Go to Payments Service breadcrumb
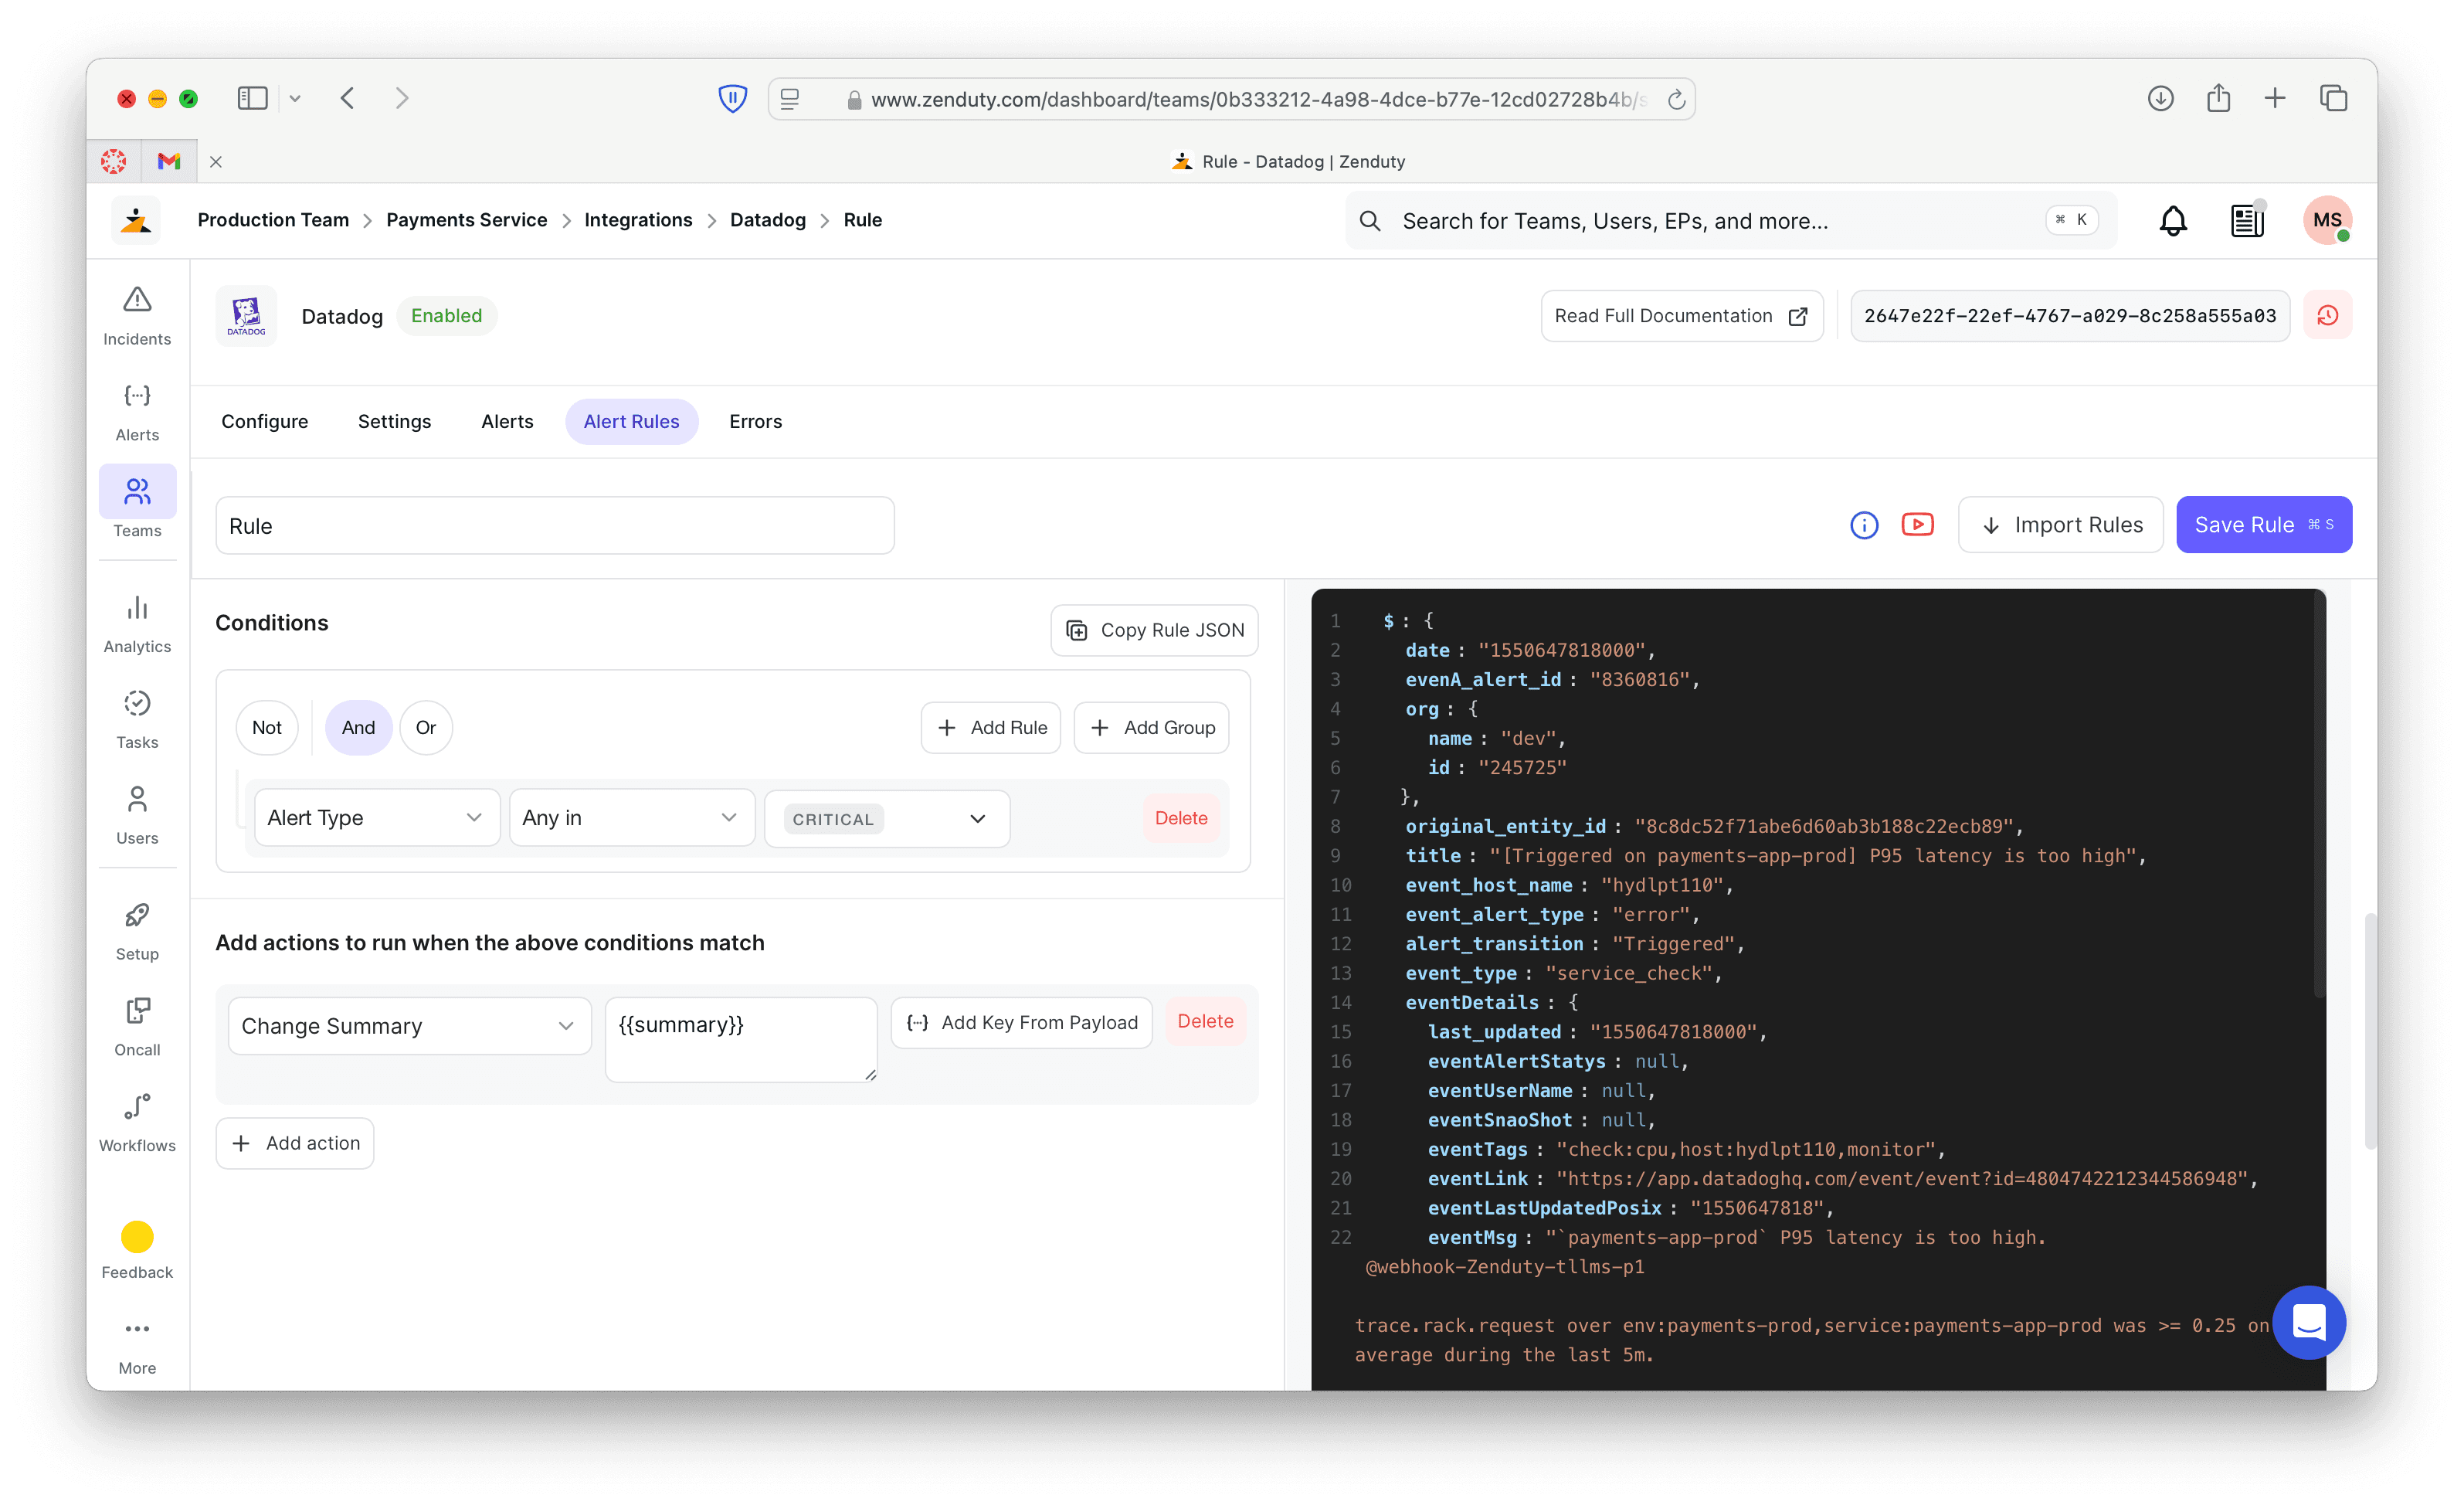Image resolution: width=2464 pixels, height=1505 pixels. tap(467, 220)
